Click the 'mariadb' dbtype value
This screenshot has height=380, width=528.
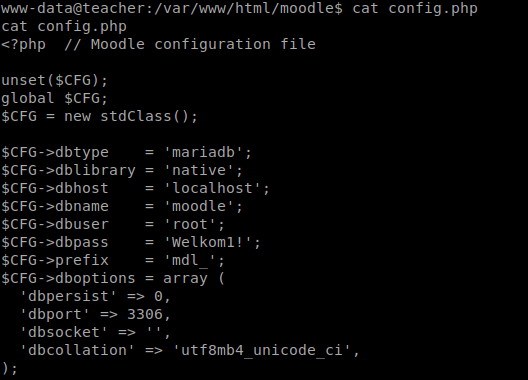[x=203, y=152]
